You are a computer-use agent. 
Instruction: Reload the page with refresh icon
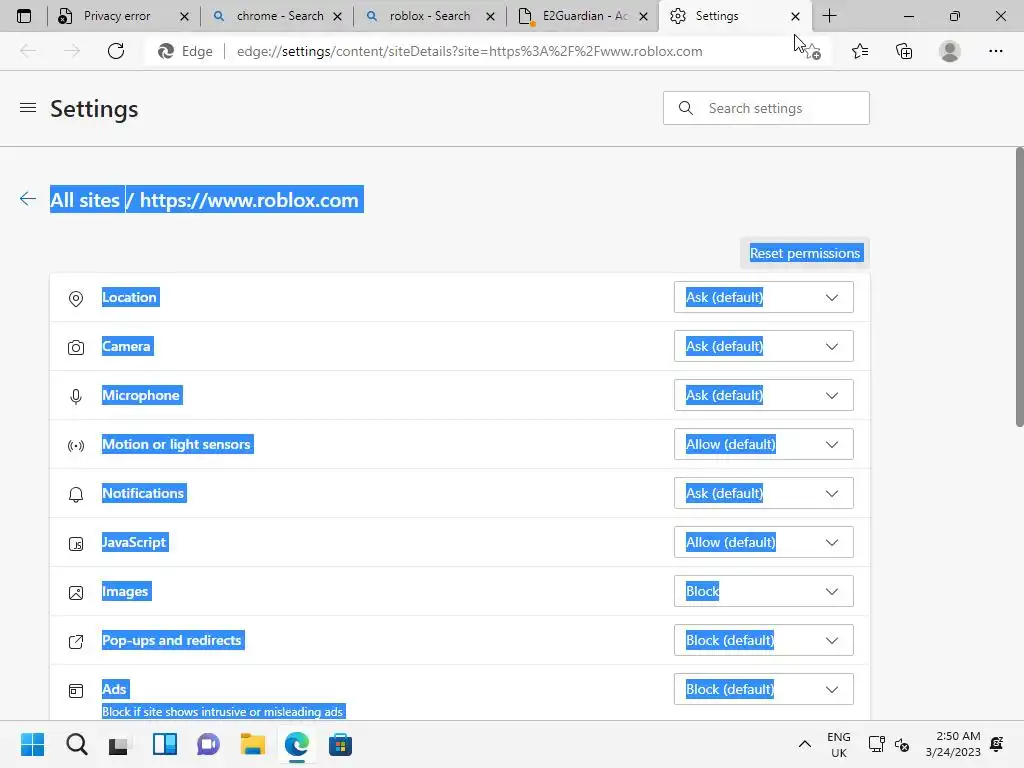[116, 51]
